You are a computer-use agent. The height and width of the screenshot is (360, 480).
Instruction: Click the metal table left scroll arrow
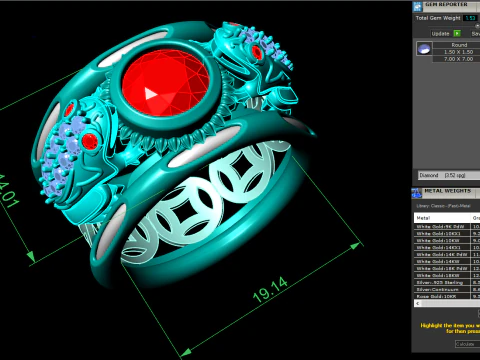(418, 303)
